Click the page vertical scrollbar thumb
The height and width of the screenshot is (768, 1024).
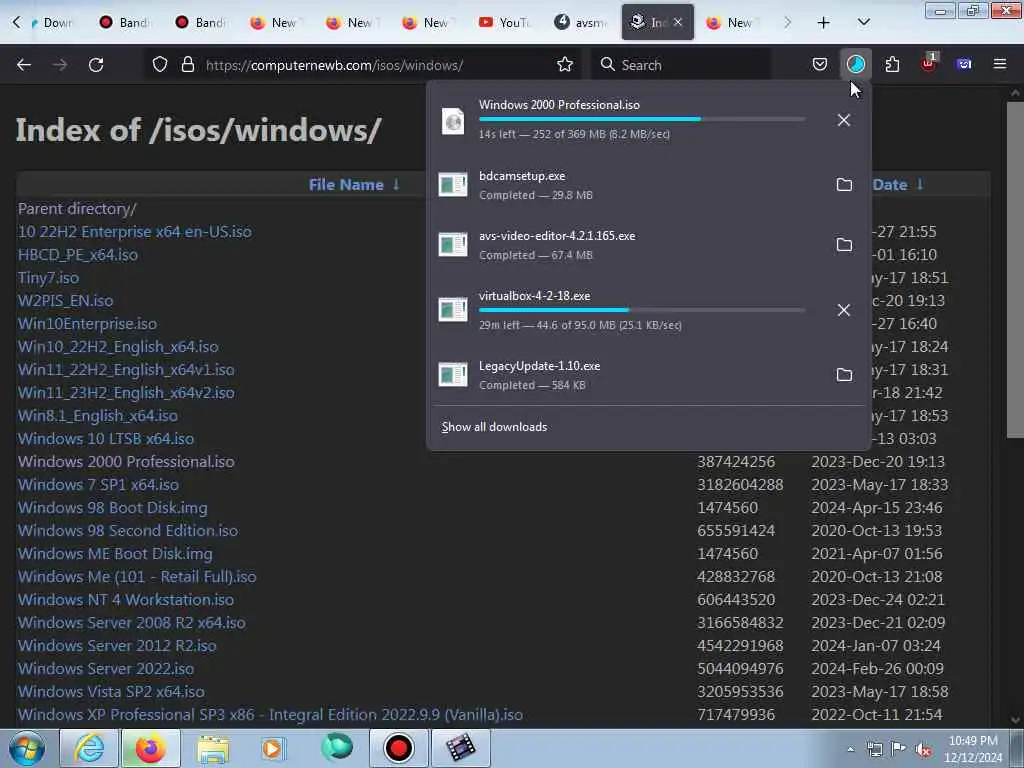pyautogui.click(x=1015, y=269)
